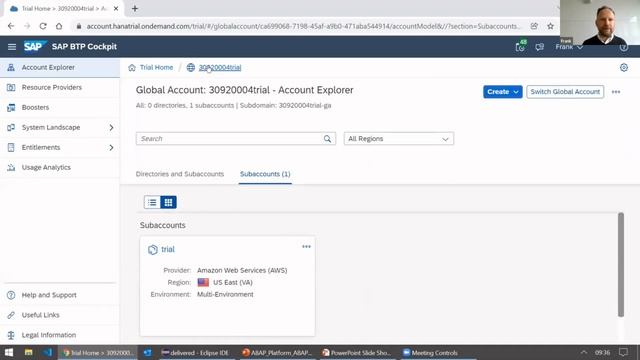Viewport: 640px width, 360px height.
Task: Click the 30920004trial breadcrumb link
Action: pos(220,67)
